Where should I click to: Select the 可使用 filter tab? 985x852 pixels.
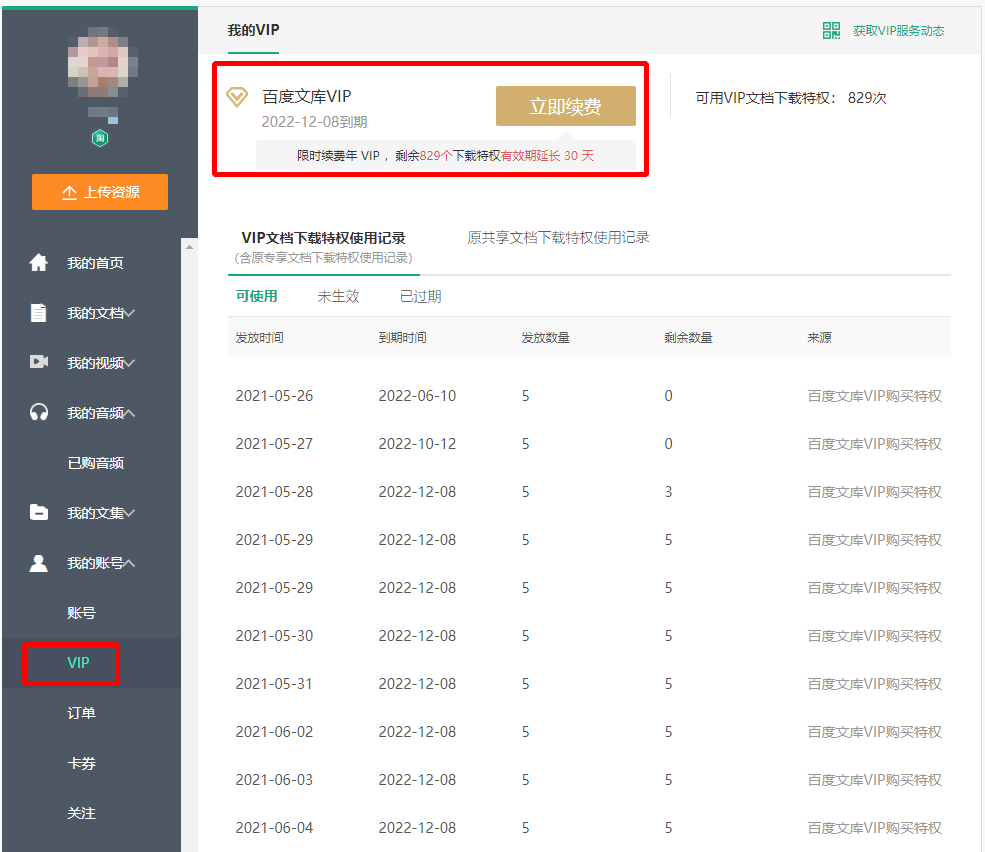tap(256, 296)
